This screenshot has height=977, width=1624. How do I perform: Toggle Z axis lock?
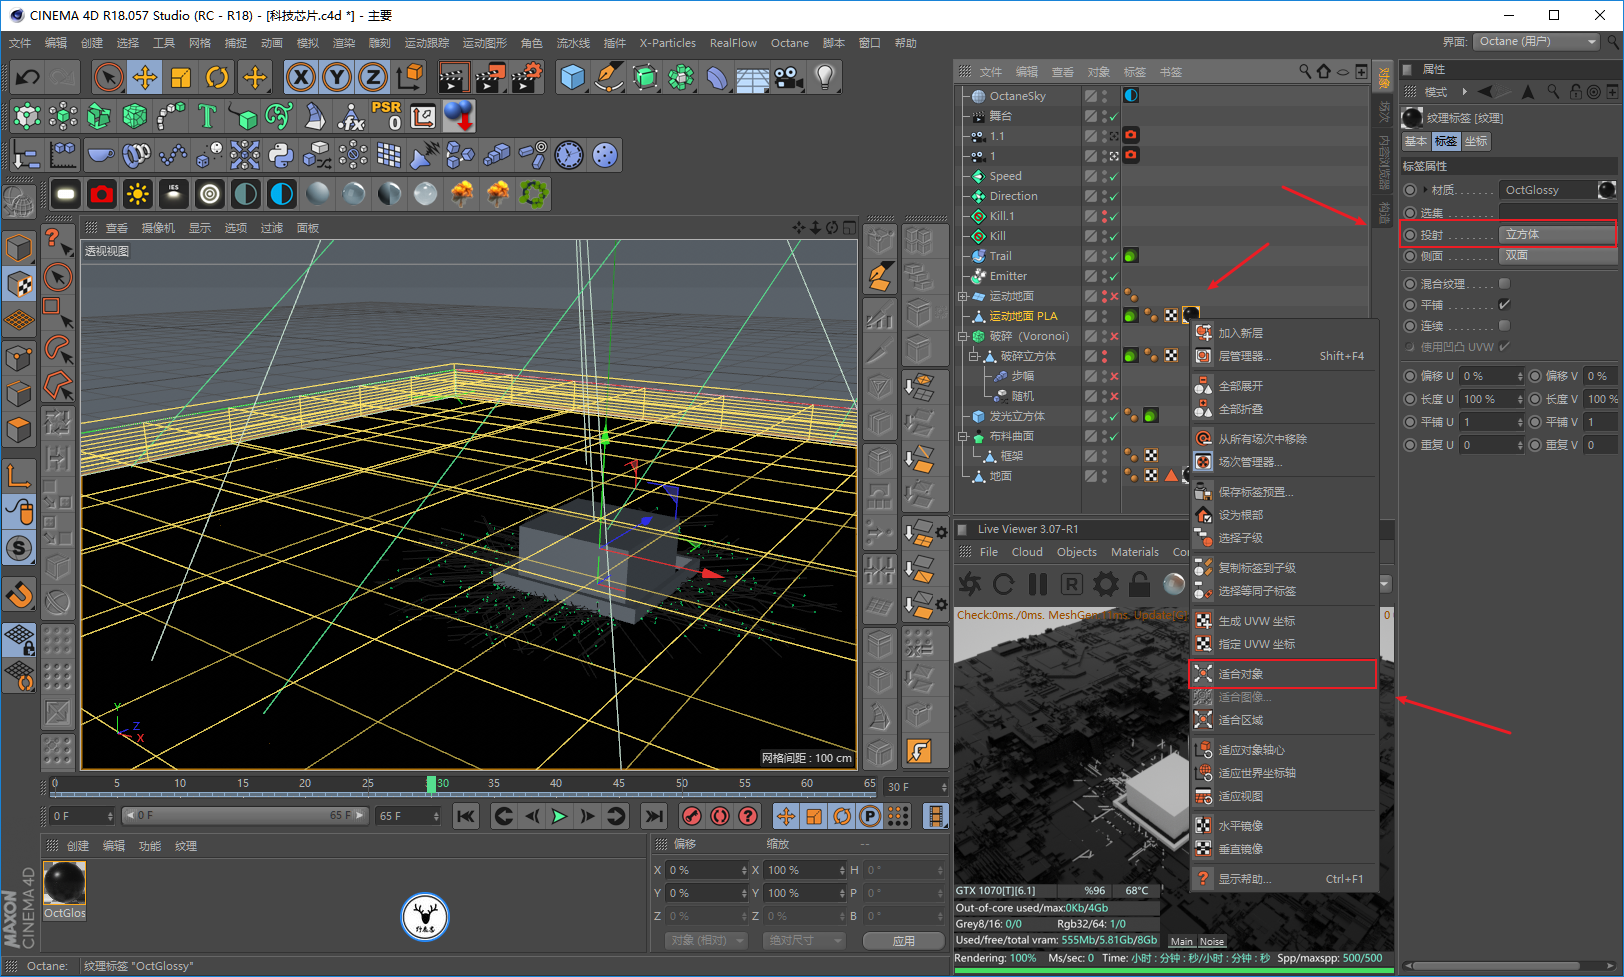(x=373, y=77)
